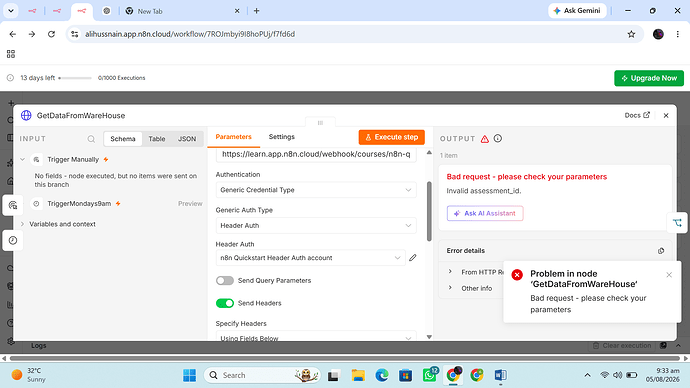Viewport: 690px width, 388px height.
Task: Click the URL input field
Action: 316,154
